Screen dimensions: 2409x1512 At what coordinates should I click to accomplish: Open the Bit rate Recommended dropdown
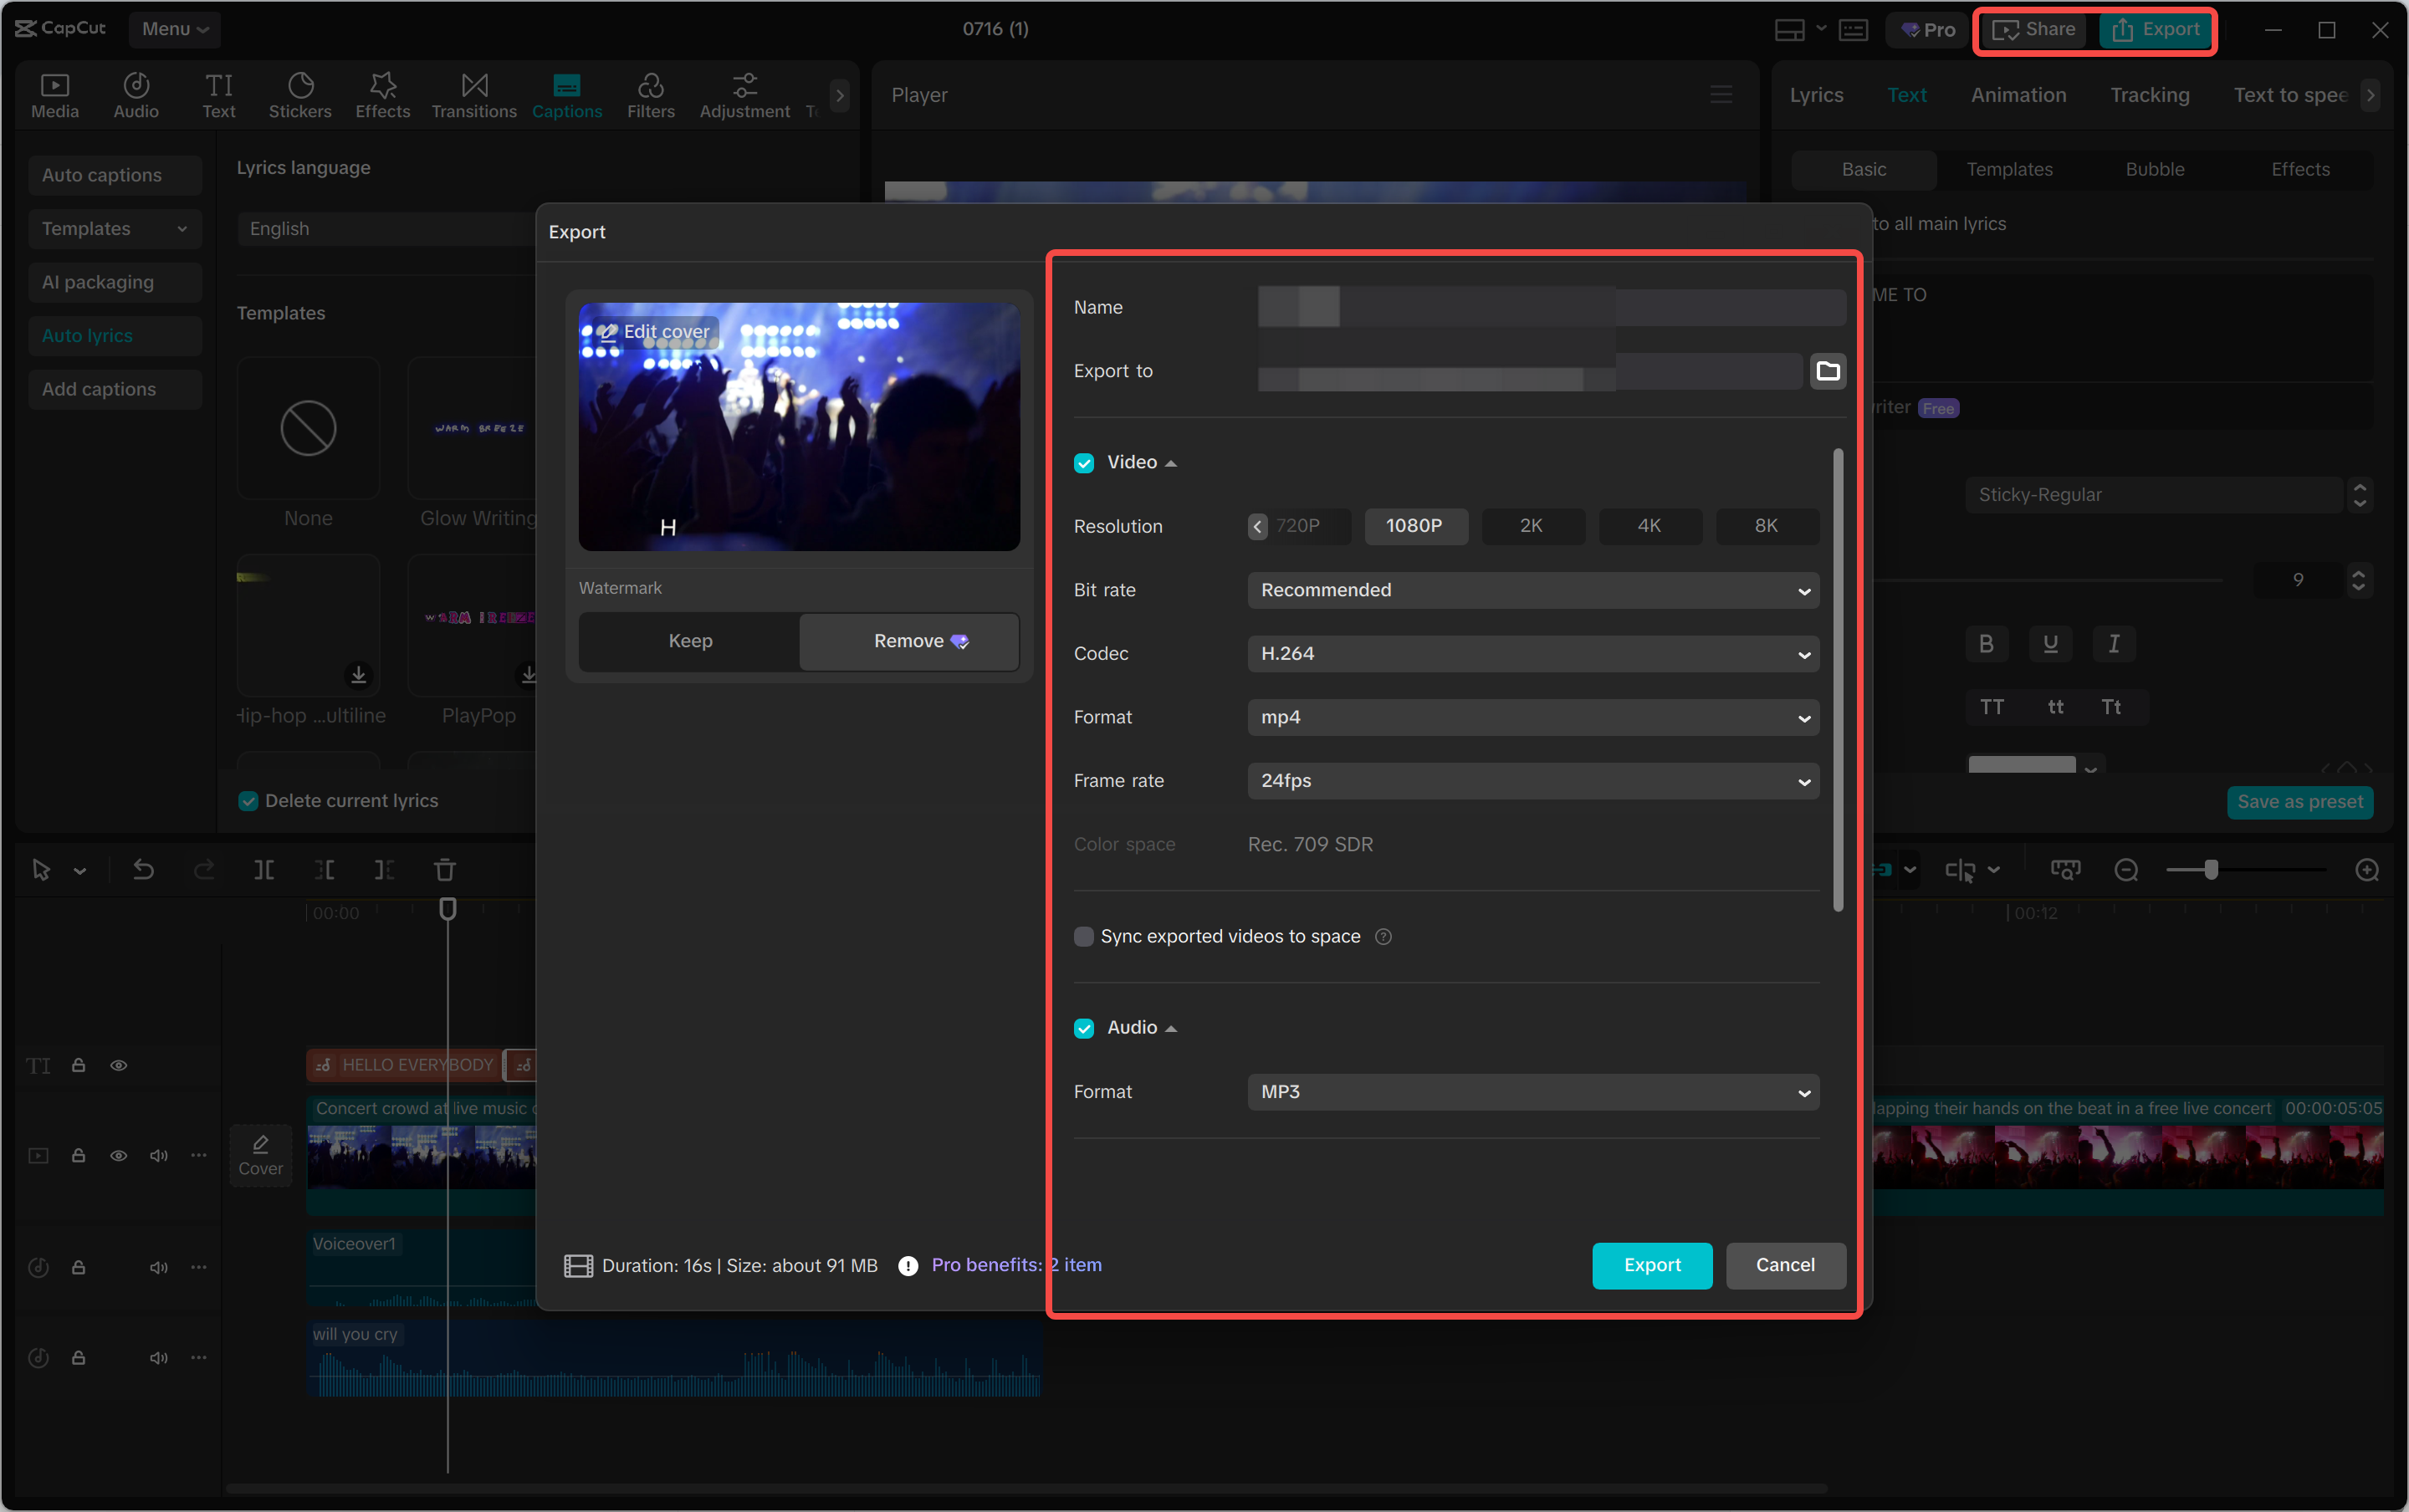click(x=1532, y=590)
